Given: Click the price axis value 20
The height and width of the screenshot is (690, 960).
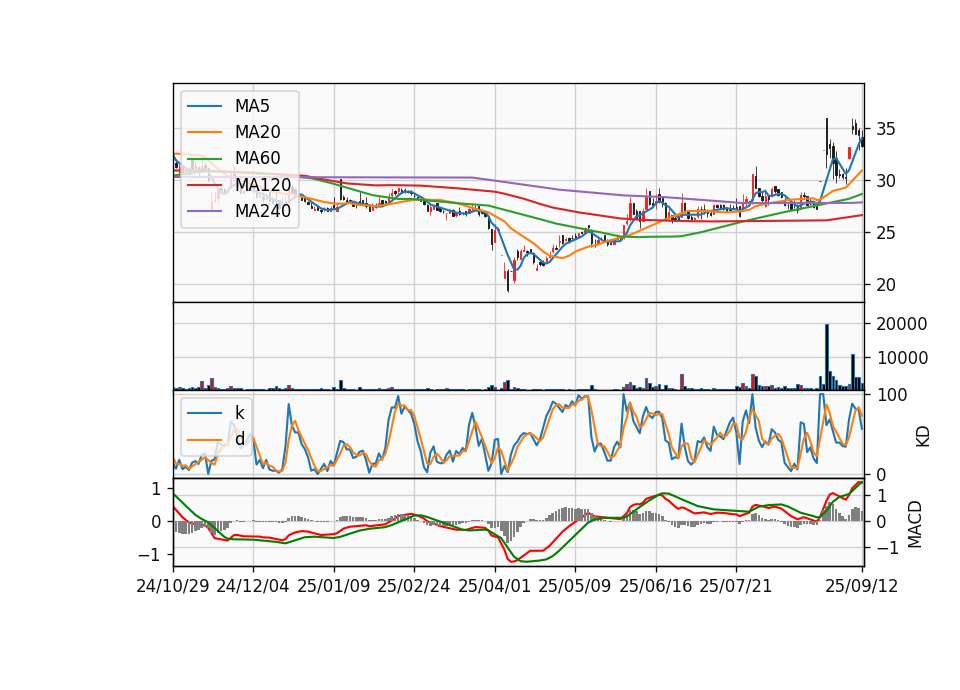Looking at the screenshot, I should pos(886,285).
